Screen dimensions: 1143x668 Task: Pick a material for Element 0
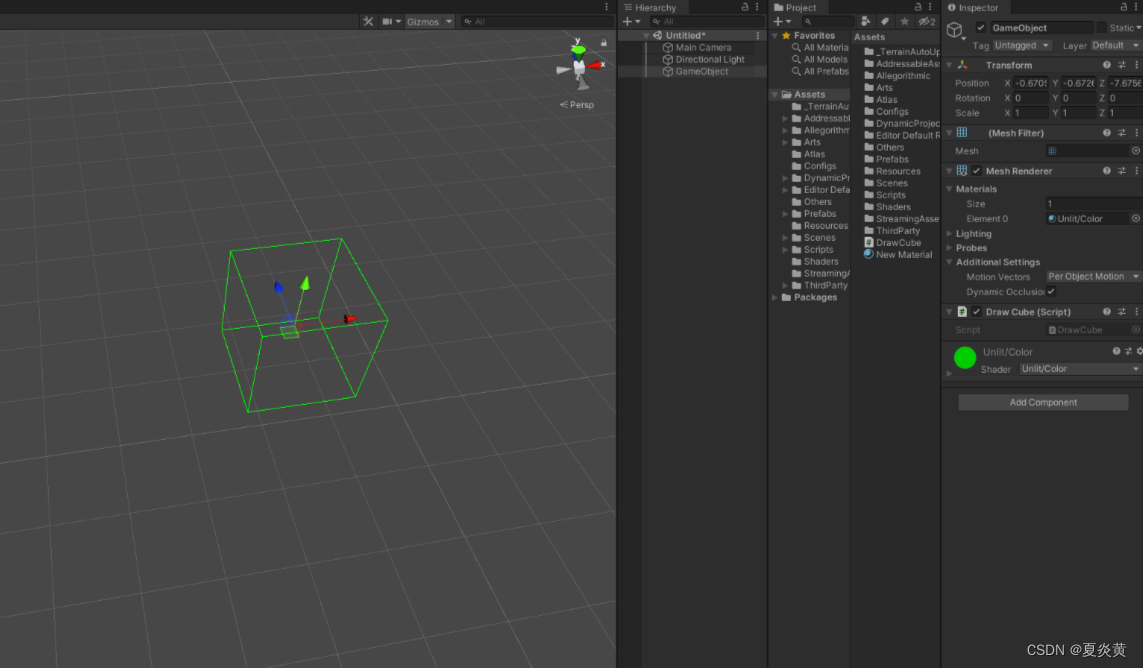coord(1136,219)
